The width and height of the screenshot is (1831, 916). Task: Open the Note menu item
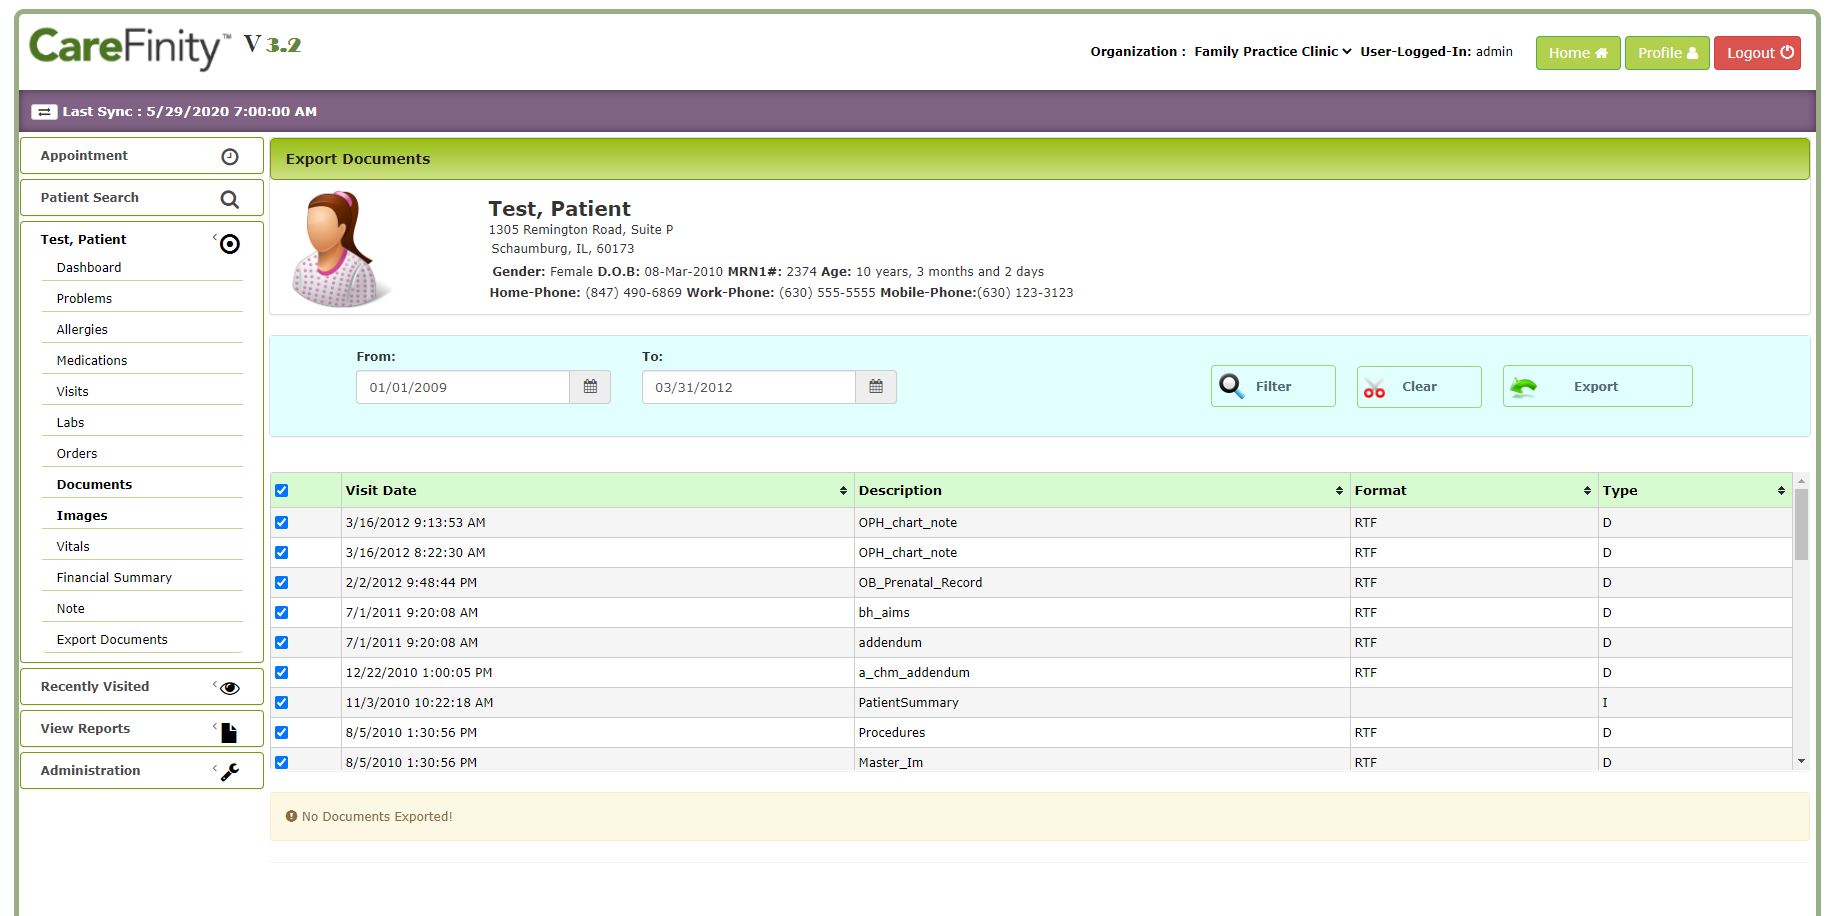click(x=70, y=609)
